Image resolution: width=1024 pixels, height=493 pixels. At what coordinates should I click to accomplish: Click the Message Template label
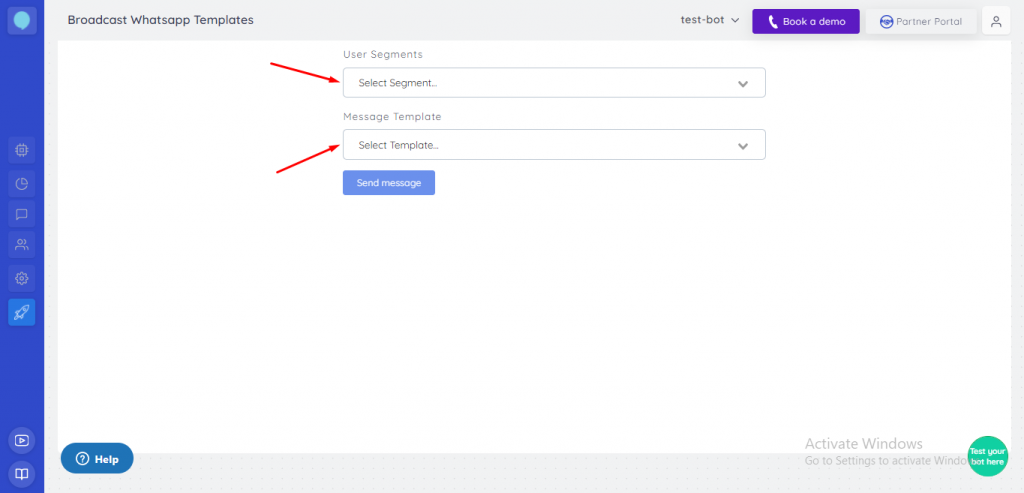tap(392, 117)
